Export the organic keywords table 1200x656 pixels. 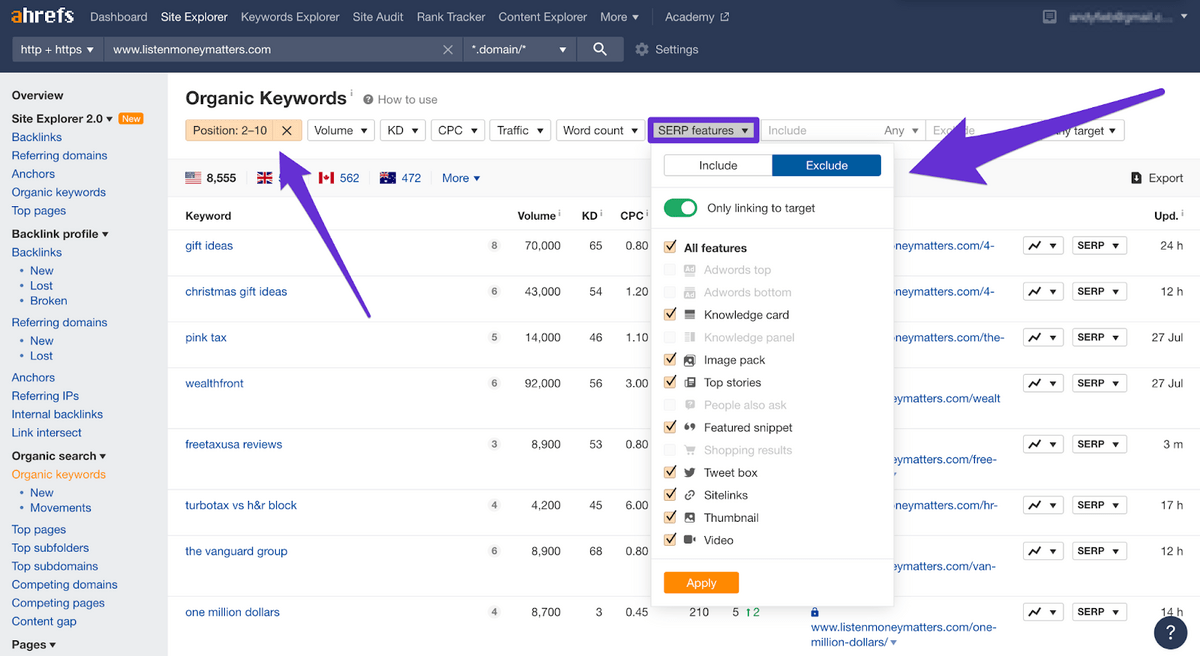tap(1157, 178)
